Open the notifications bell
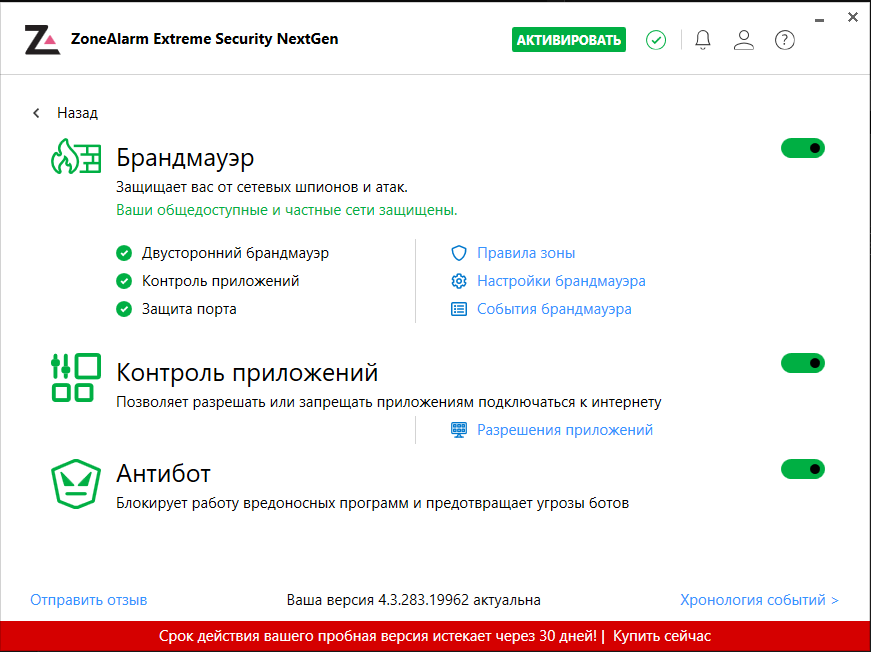 click(x=703, y=40)
